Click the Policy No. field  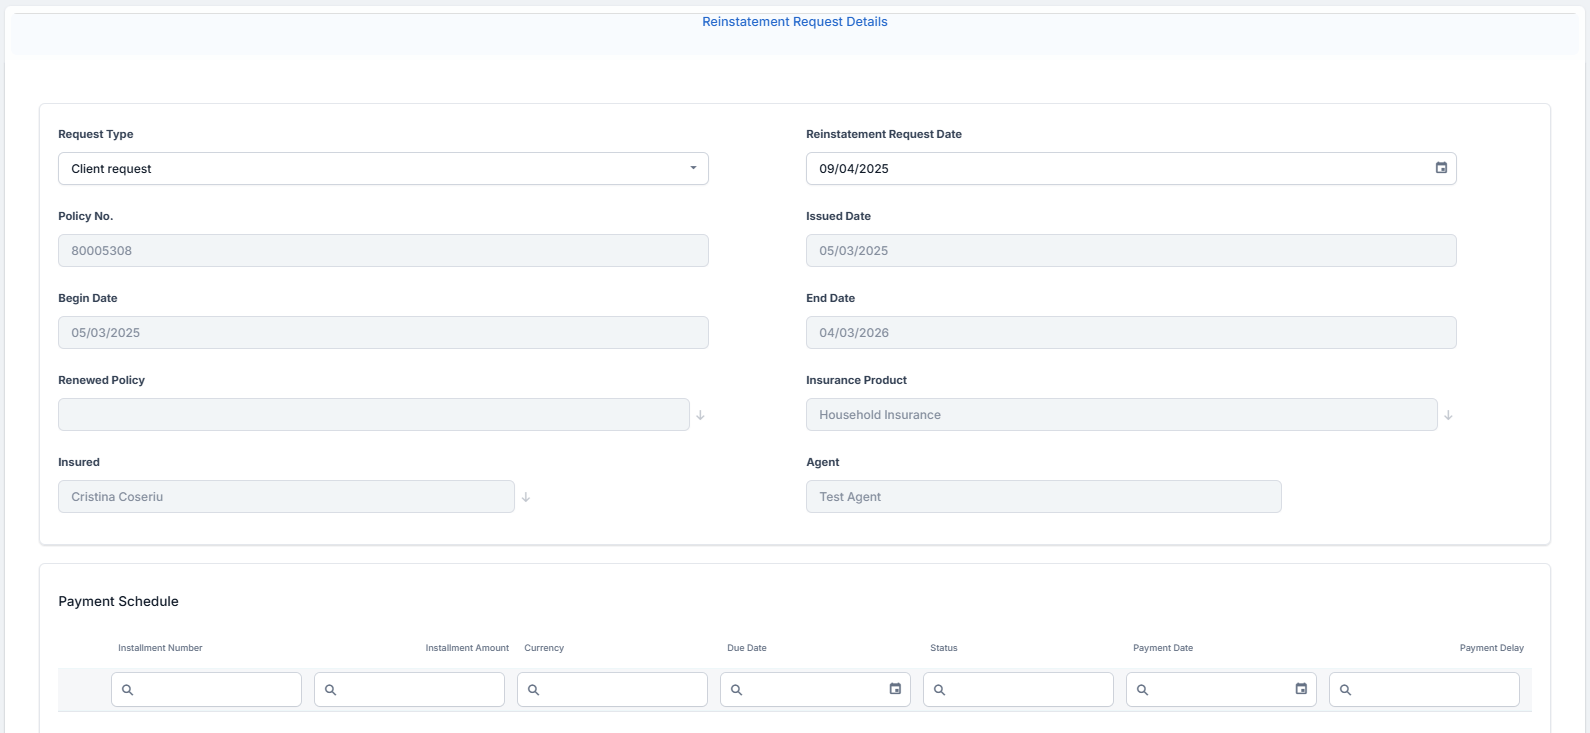[383, 251]
